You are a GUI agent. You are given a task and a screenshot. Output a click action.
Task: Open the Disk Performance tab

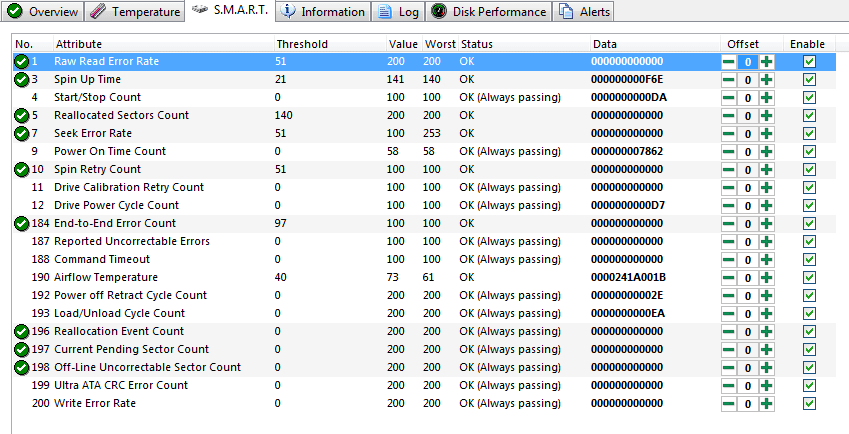click(x=490, y=12)
